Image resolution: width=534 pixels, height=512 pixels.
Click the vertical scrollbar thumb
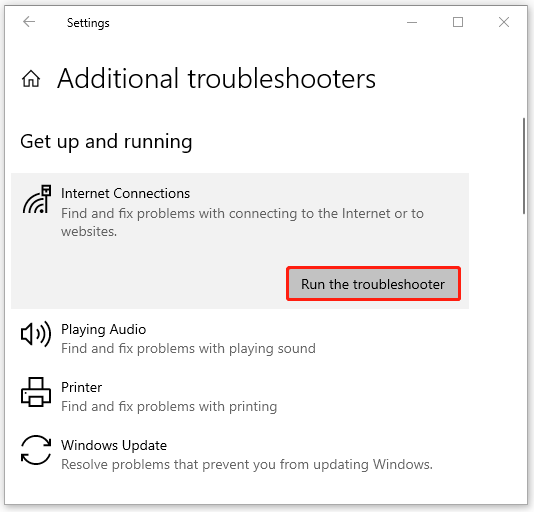point(524,166)
